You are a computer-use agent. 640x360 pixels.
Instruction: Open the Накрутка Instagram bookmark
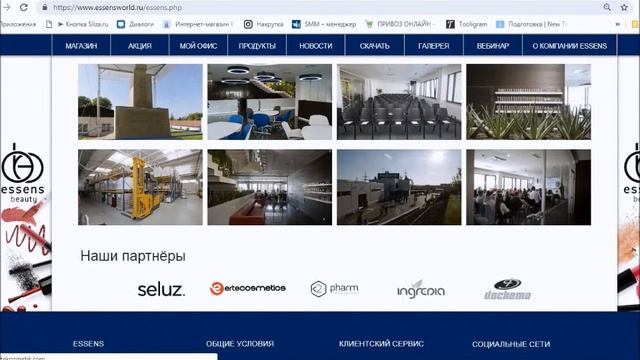click(x=264, y=24)
